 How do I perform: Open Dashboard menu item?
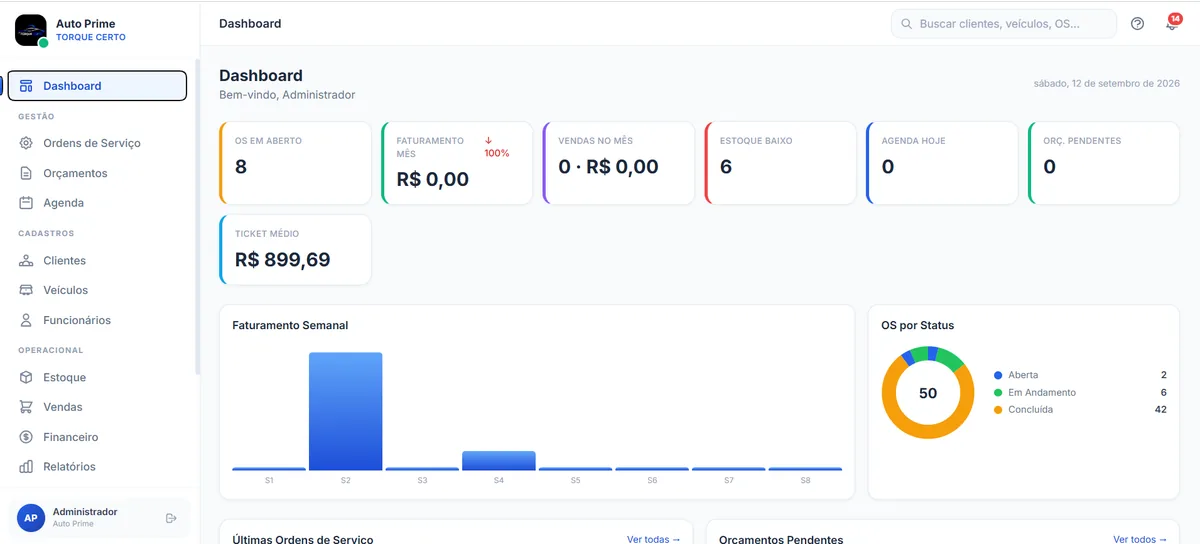point(97,86)
